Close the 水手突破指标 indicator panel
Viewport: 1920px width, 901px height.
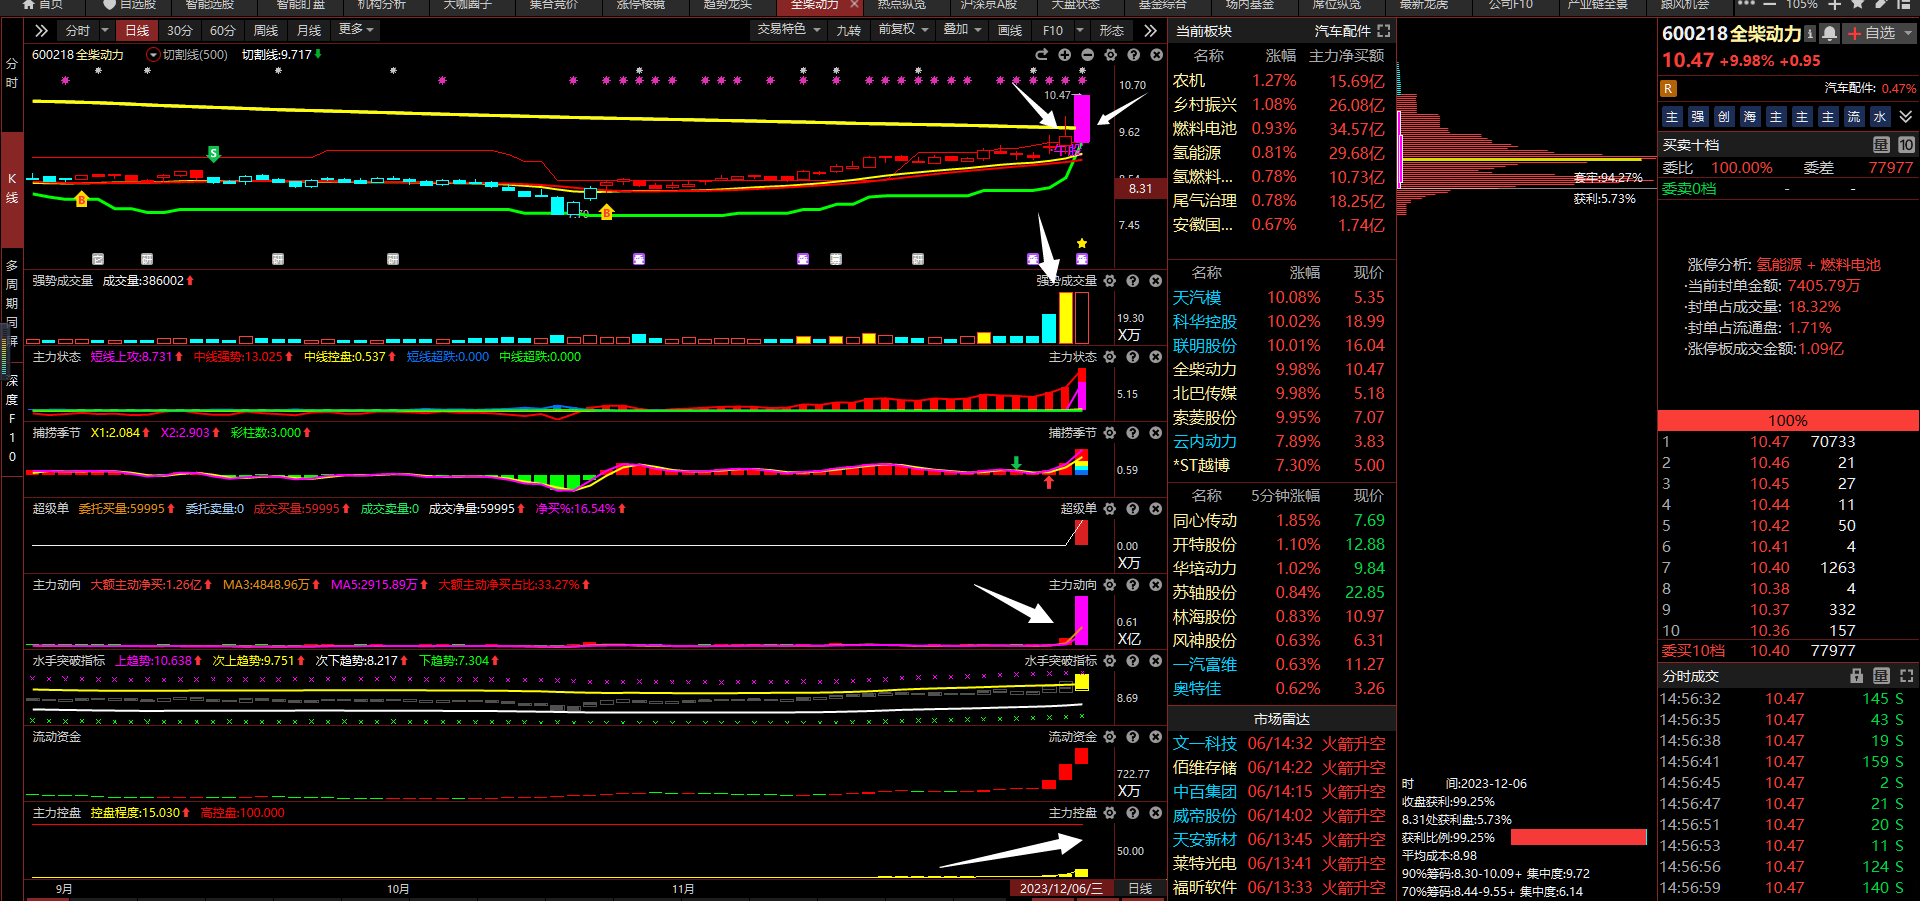pos(1156,661)
